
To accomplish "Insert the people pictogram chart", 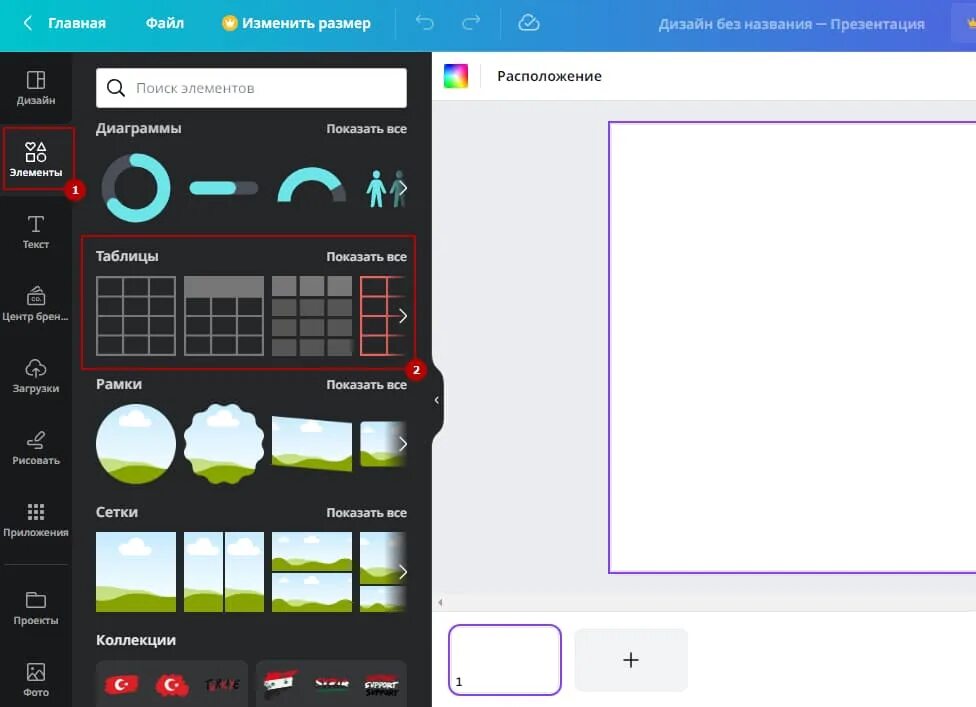I will coord(386,188).
